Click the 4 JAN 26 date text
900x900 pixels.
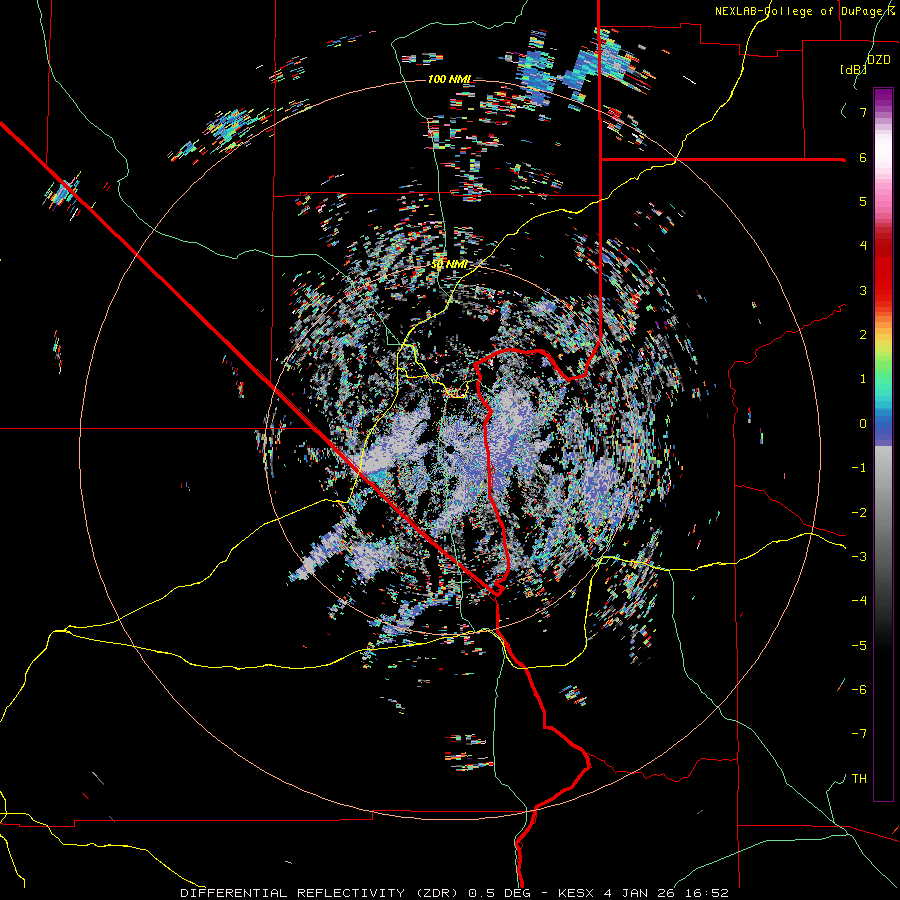641,893
